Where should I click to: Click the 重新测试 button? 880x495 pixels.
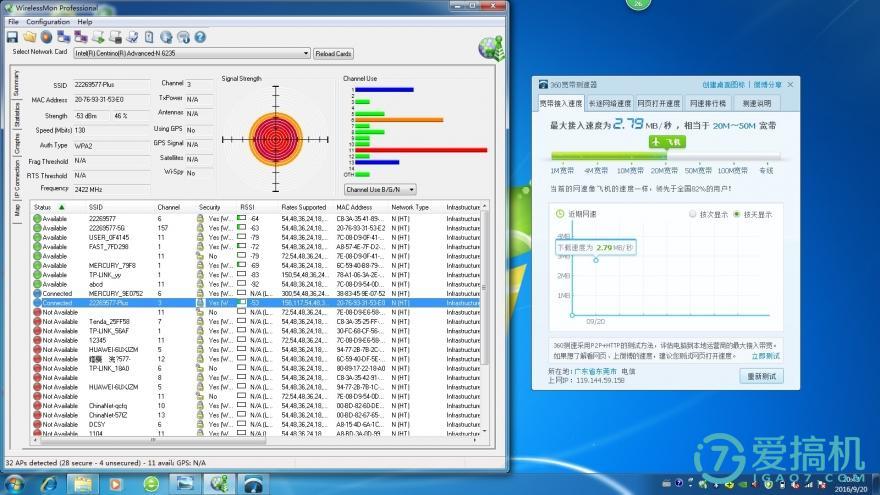pyautogui.click(x=761, y=376)
